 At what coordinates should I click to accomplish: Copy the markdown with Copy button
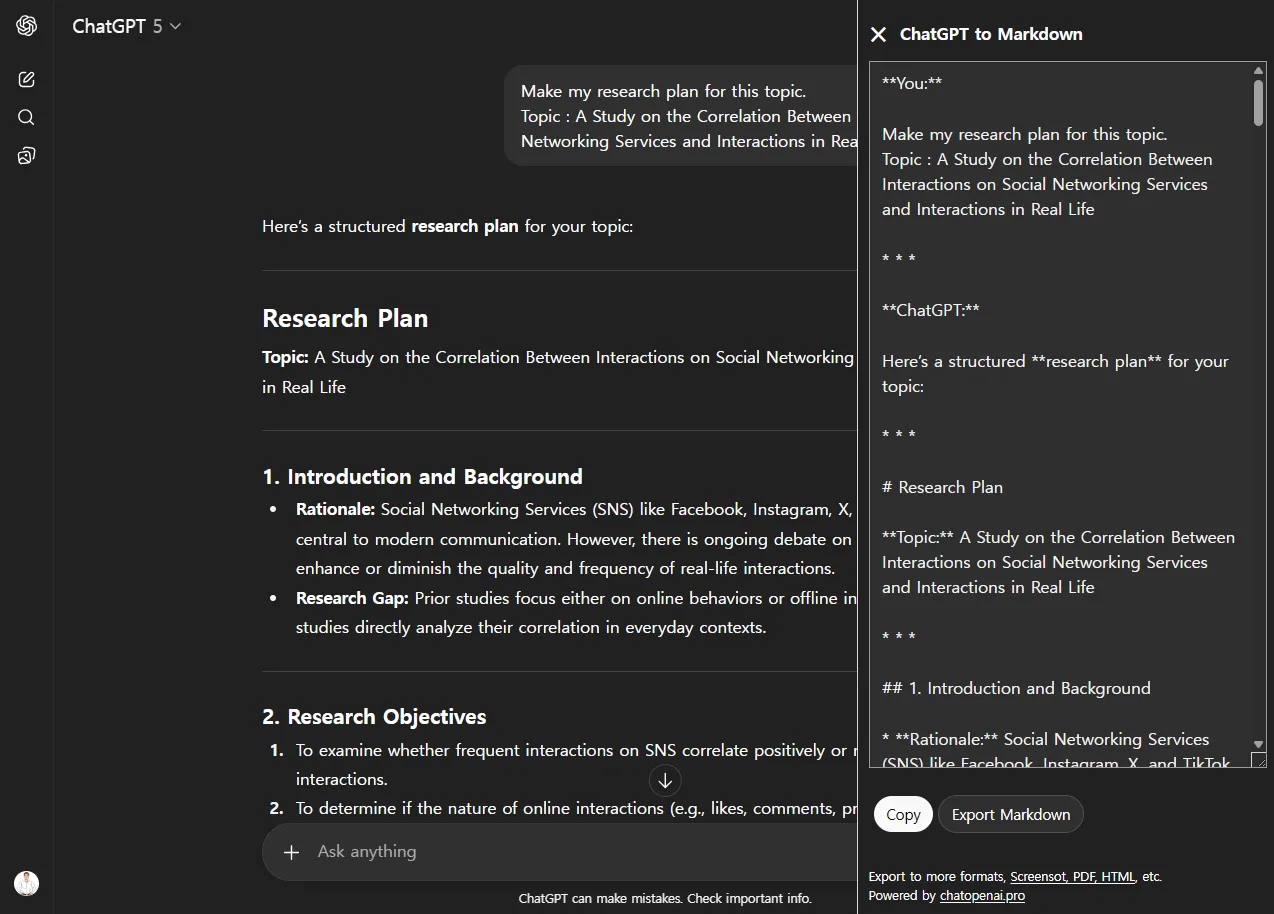tap(903, 814)
